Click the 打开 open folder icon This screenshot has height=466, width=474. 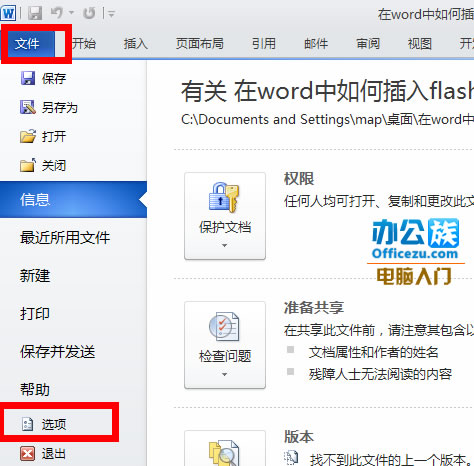pos(28,136)
